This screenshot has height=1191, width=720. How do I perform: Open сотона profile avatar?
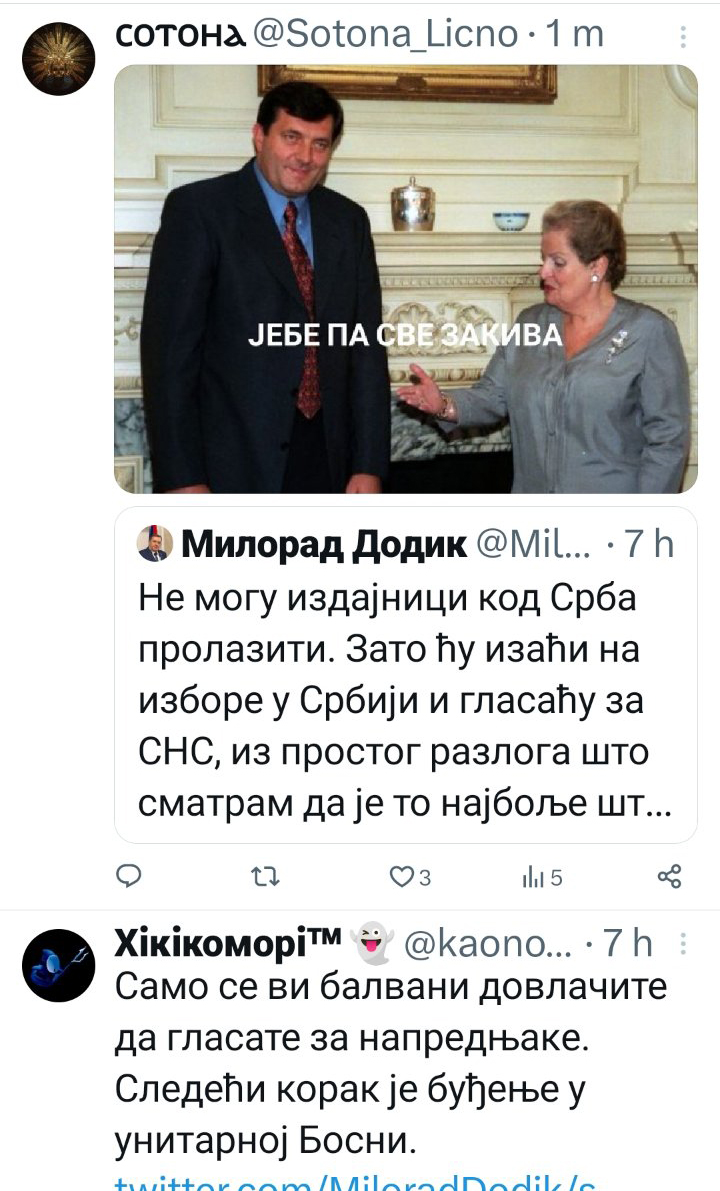tap(58, 58)
